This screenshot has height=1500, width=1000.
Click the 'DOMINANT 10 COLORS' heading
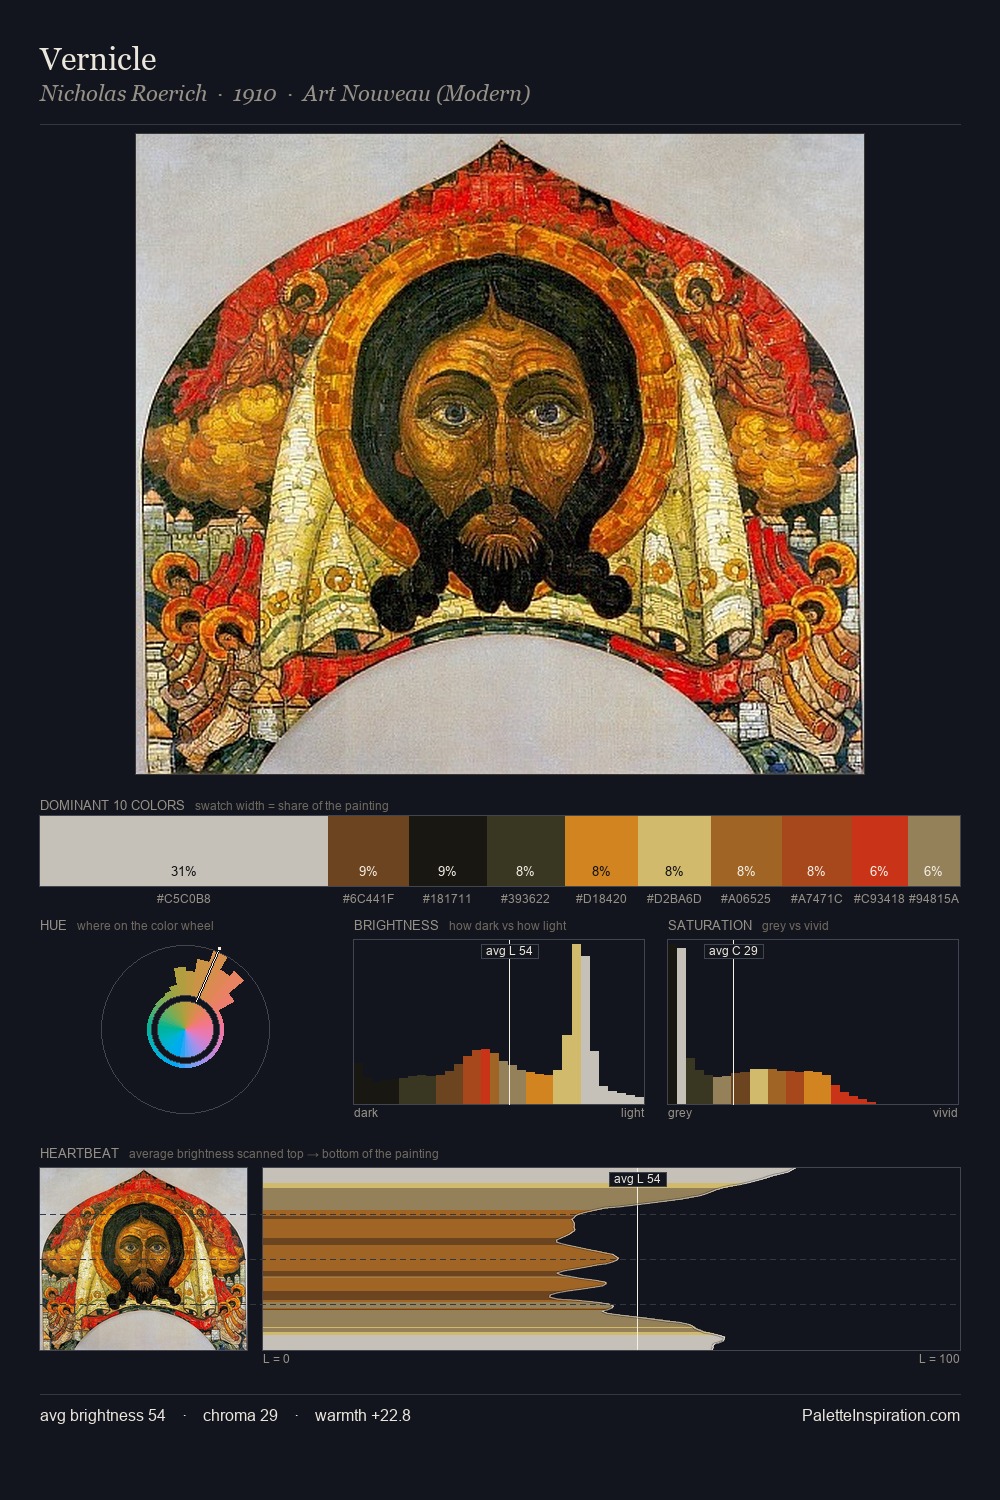[x=112, y=805]
